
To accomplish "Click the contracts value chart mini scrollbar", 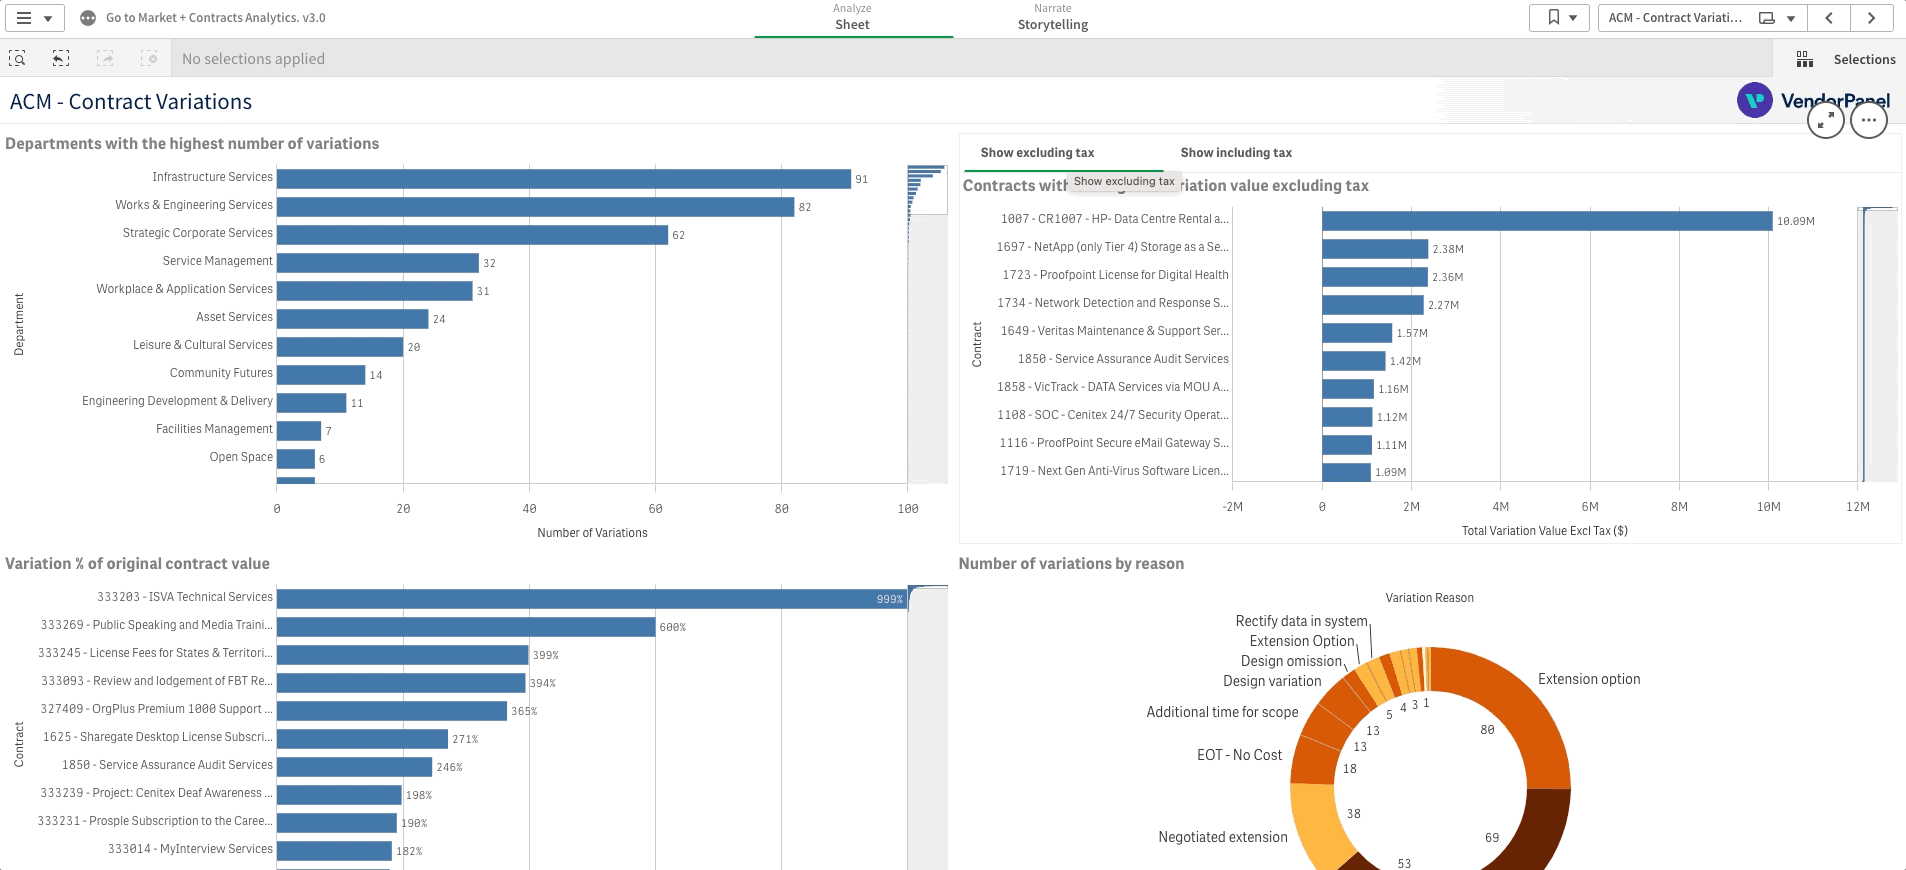I will point(1878,344).
